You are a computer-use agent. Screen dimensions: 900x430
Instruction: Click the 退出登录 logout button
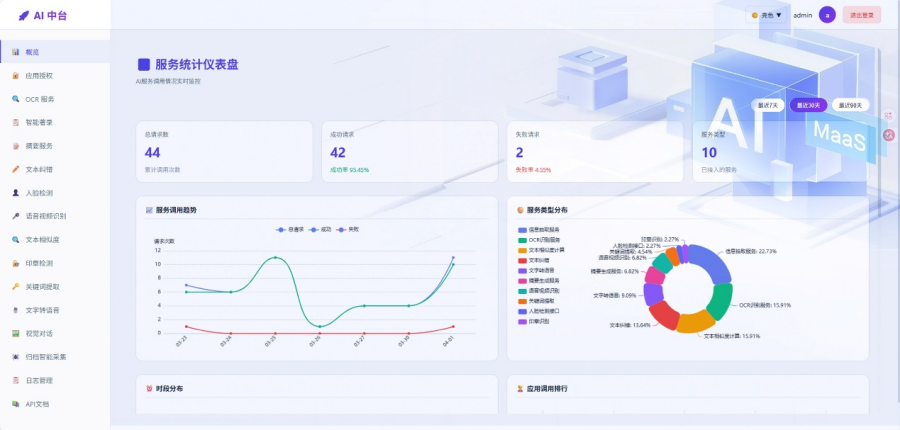[862, 16]
